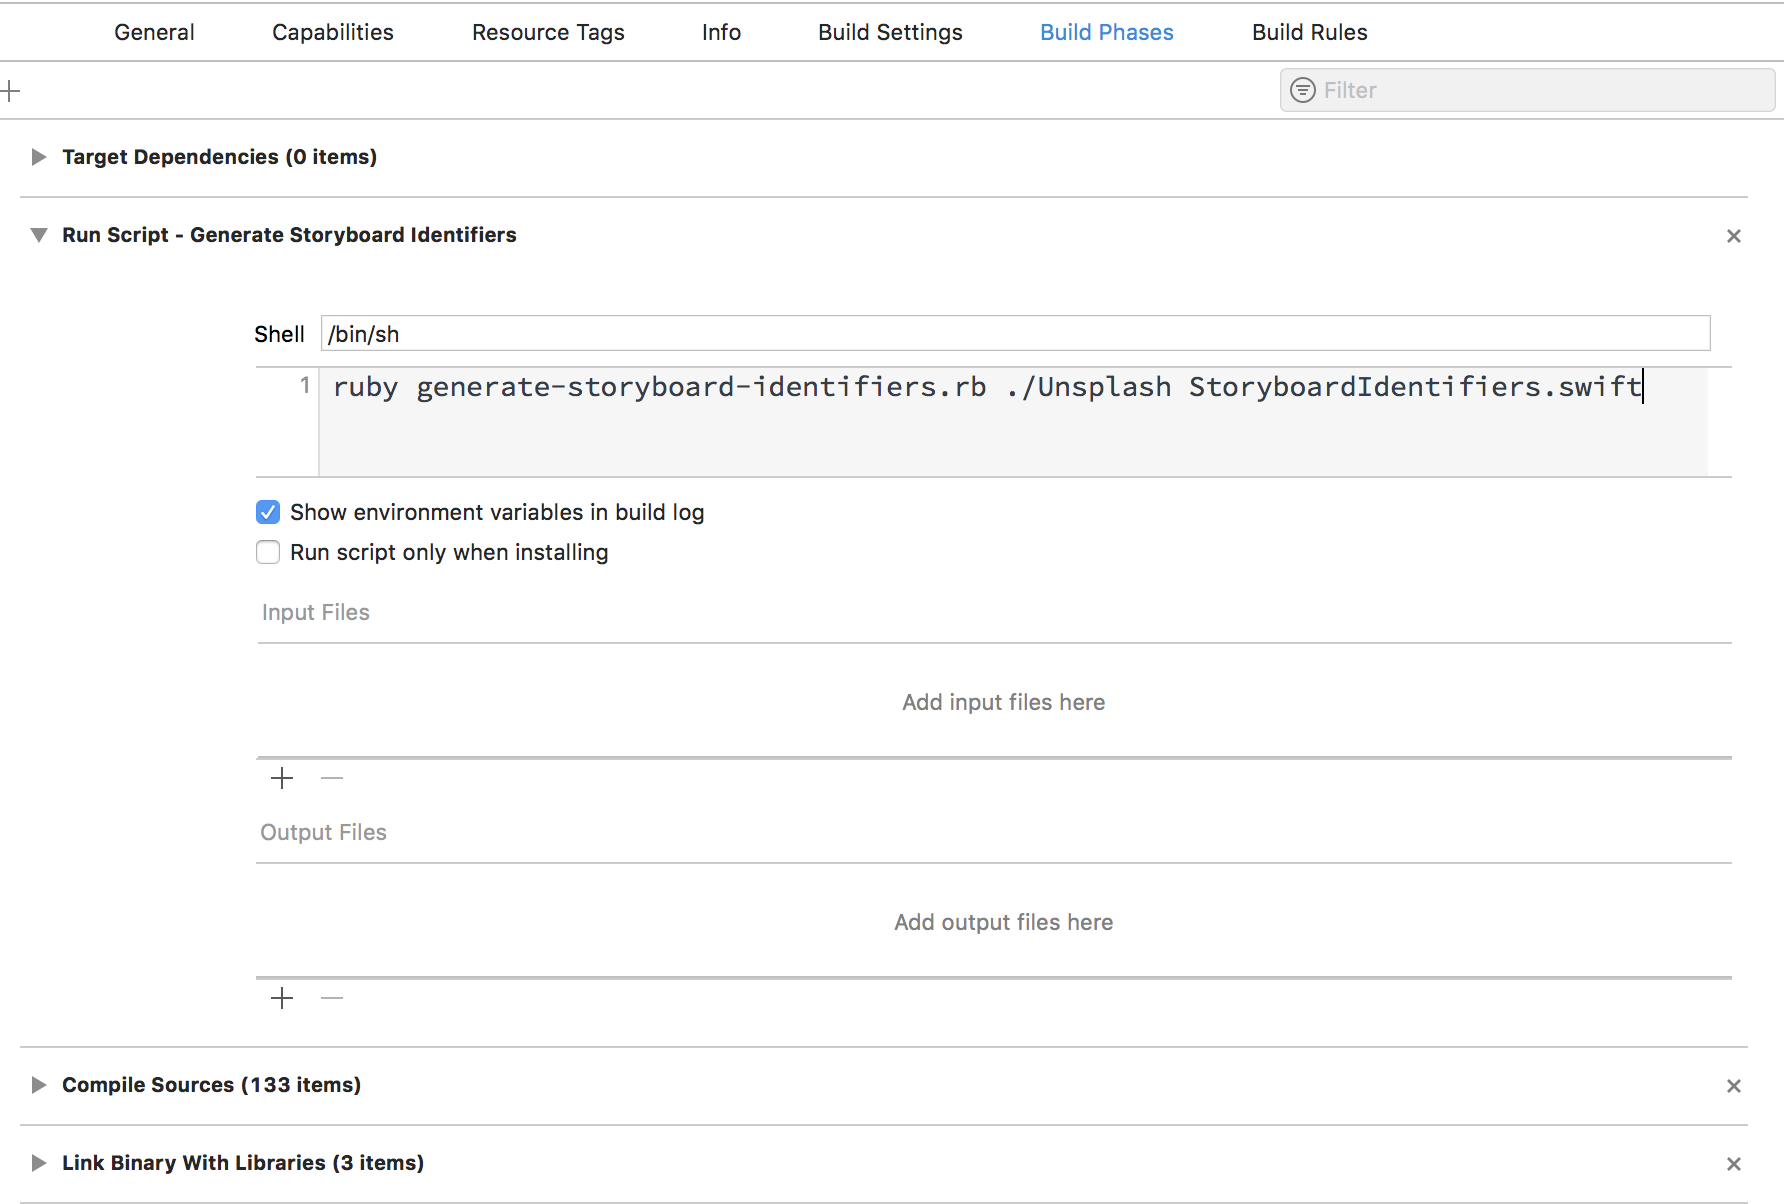Expand Link Binary With Libraries section

click(x=39, y=1163)
